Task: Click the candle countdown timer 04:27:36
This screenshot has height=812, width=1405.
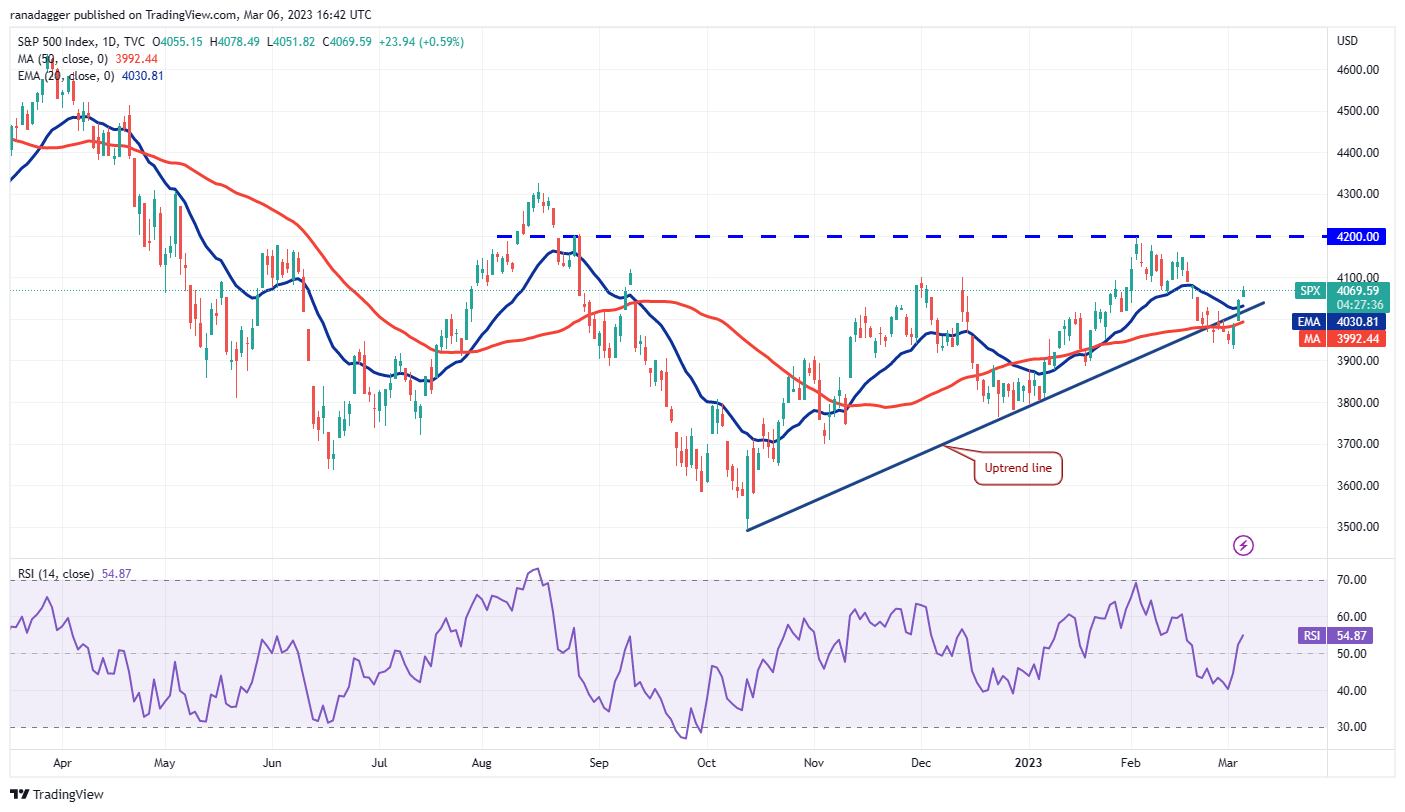Action: pyautogui.click(x=1362, y=305)
